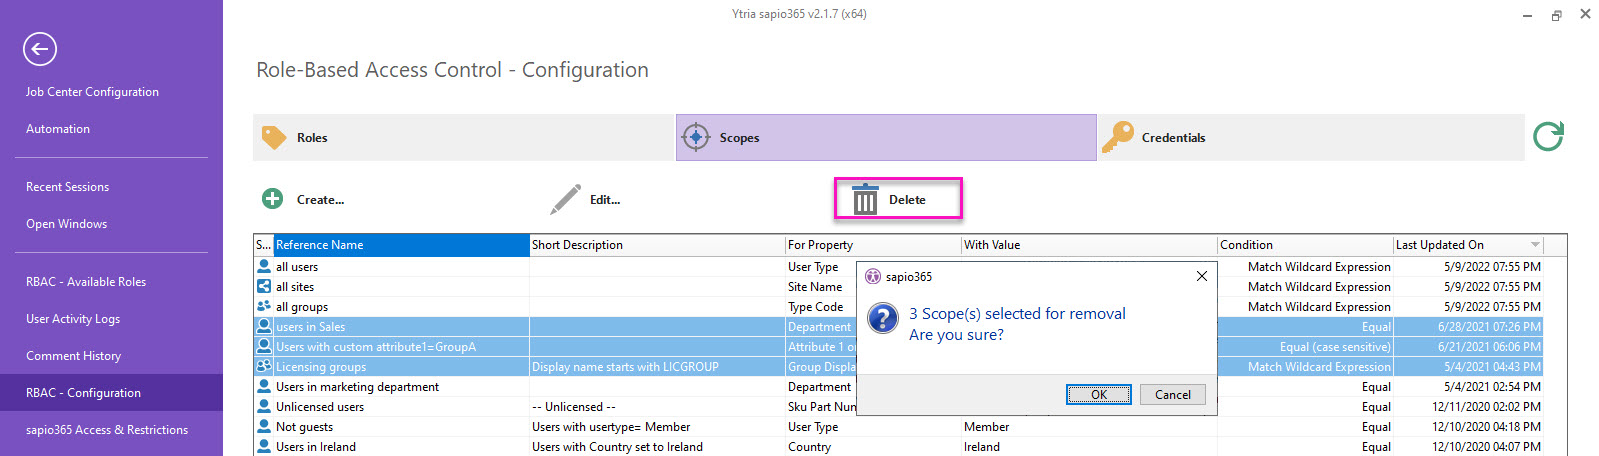Click the green plus Create icon
The width and height of the screenshot is (1599, 456).
click(272, 199)
